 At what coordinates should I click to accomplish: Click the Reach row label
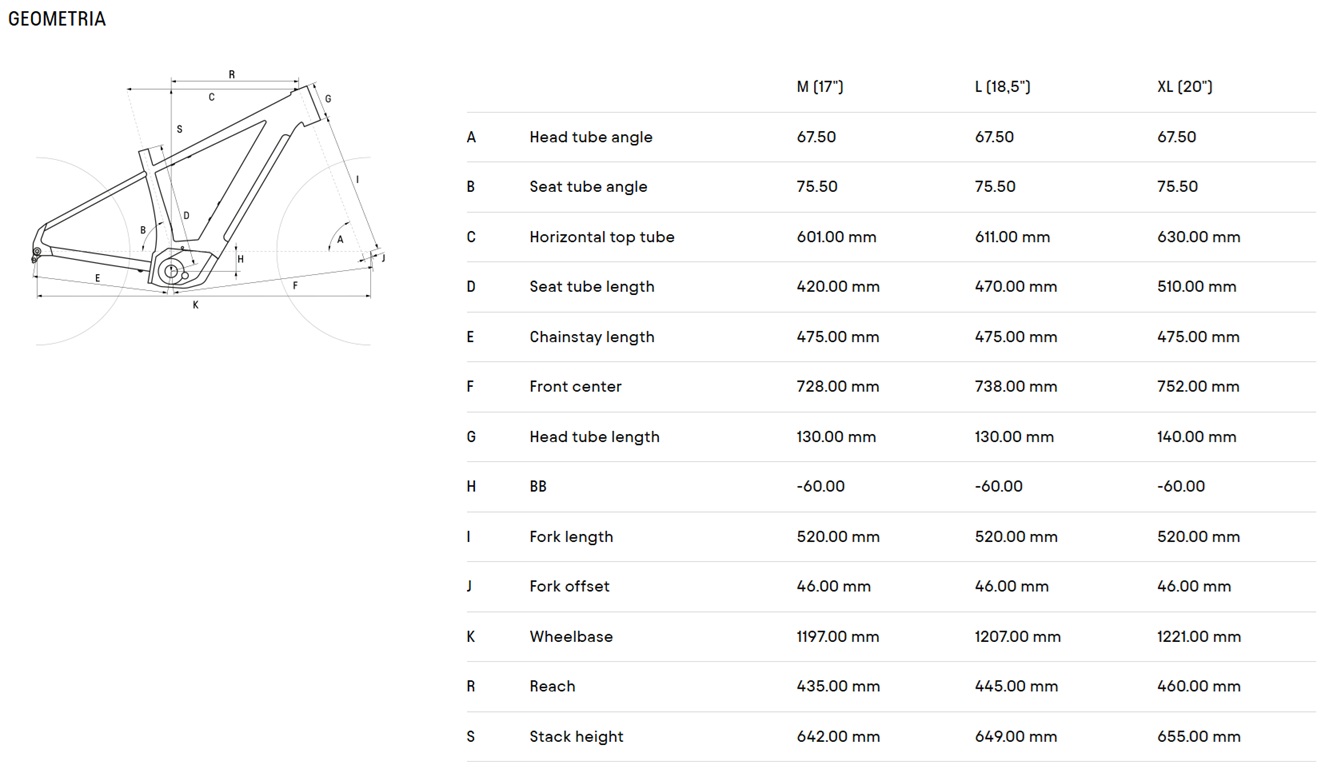tap(552, 686)
